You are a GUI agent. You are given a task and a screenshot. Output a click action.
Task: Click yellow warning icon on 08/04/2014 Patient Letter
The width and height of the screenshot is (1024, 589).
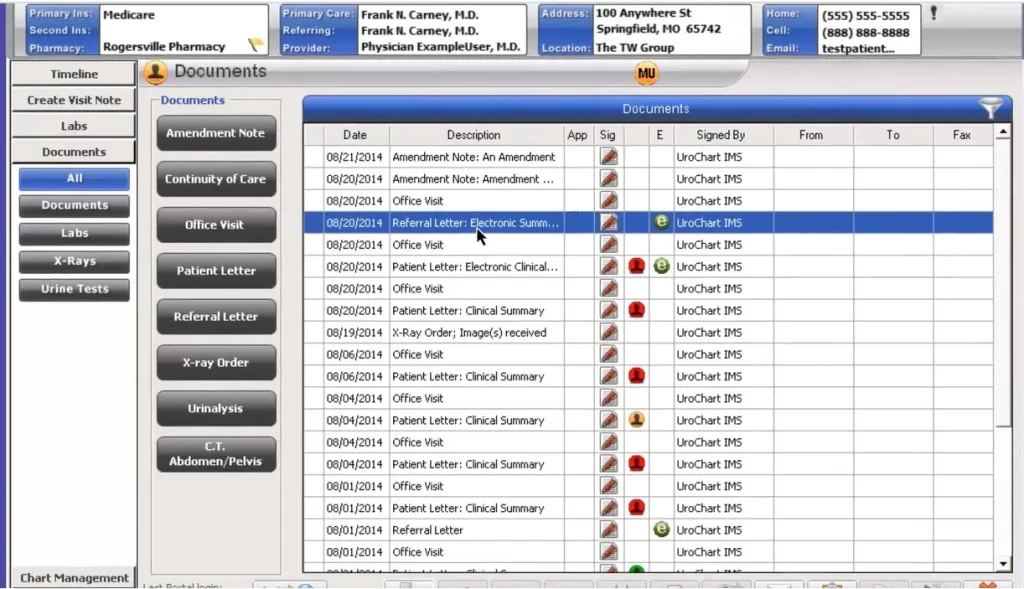click(637, 420)
